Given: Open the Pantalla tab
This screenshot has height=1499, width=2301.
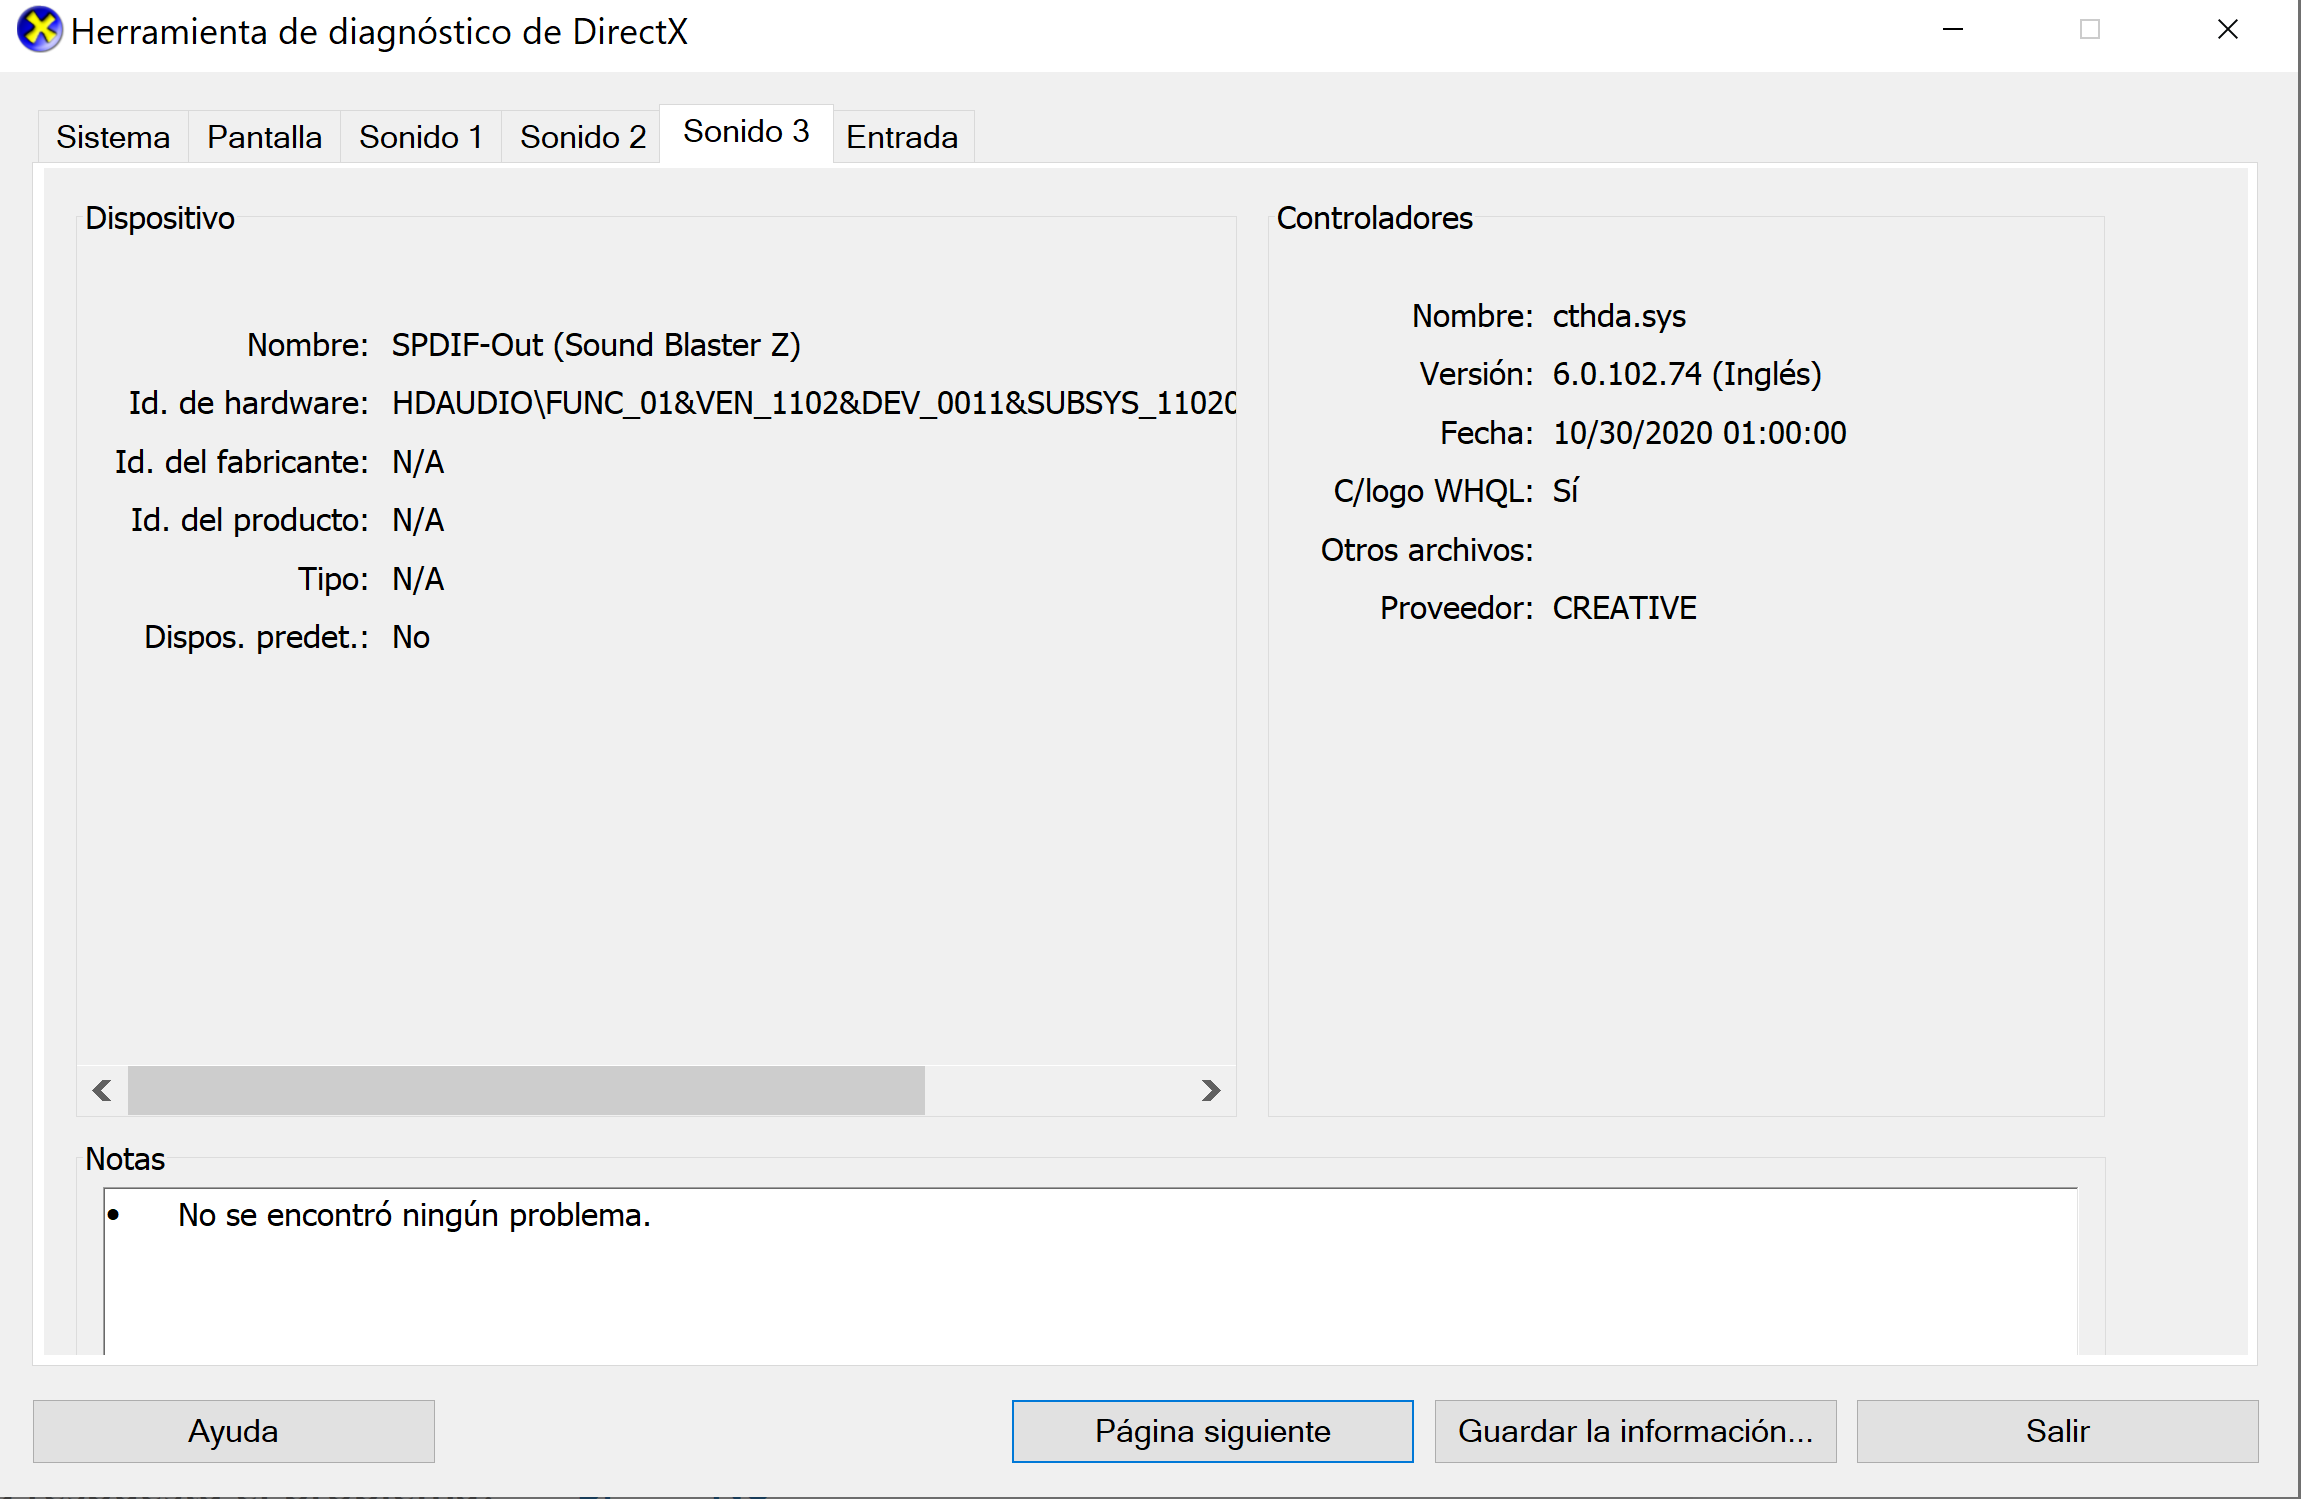Looking at the screenshot, I should 264,137.
